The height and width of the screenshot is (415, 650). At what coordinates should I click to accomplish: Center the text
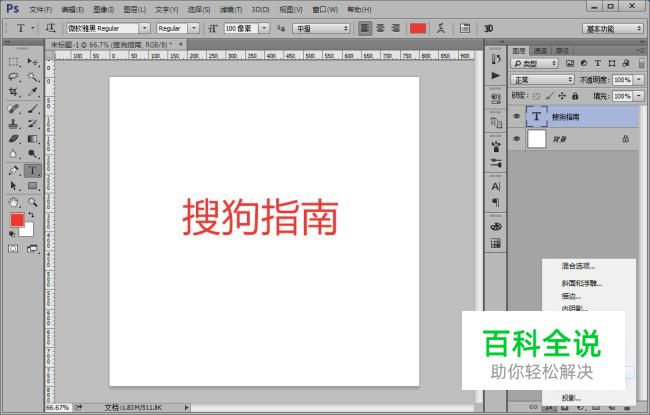pos(381,28)
